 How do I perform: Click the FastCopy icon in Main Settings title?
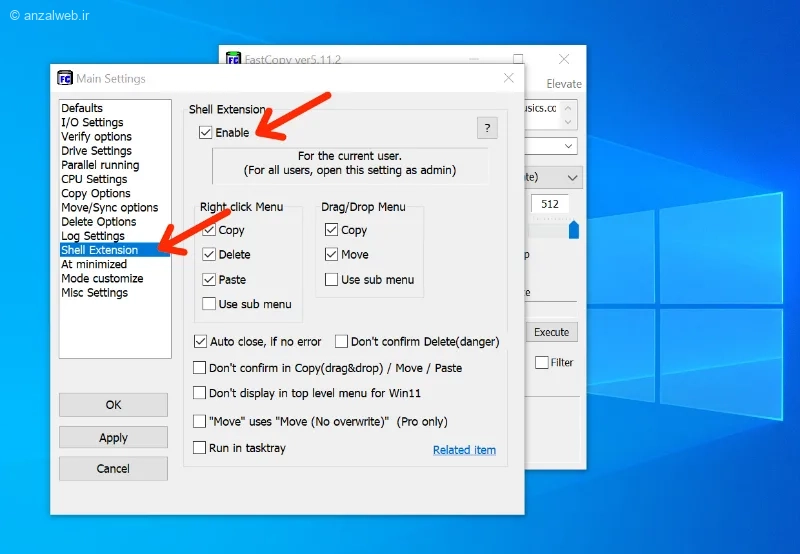(x=65, y=78)
